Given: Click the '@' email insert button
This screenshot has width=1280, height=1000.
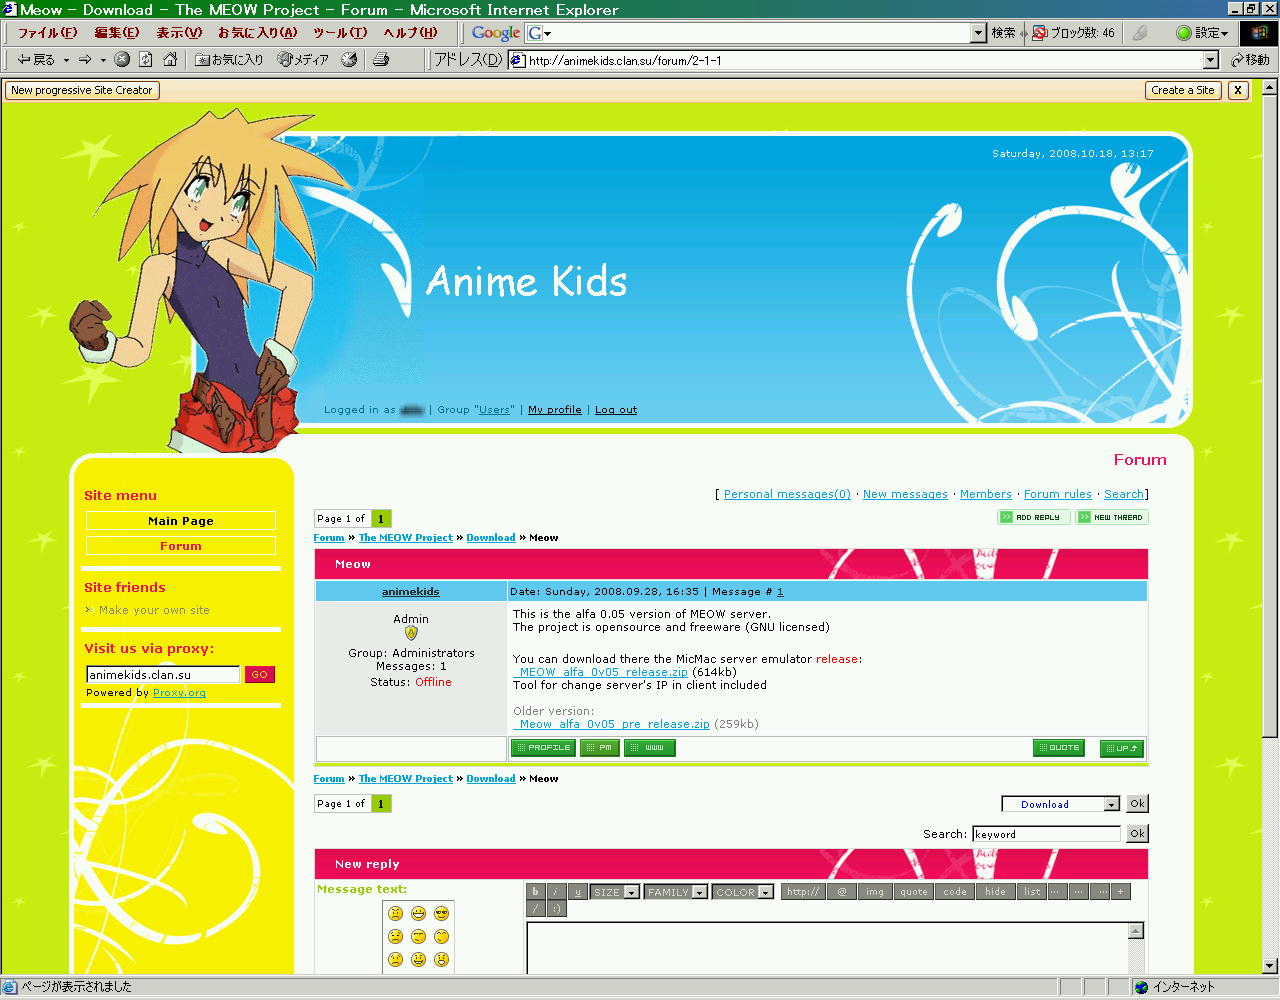Looking at the screenshot, I should click(842, 892).
